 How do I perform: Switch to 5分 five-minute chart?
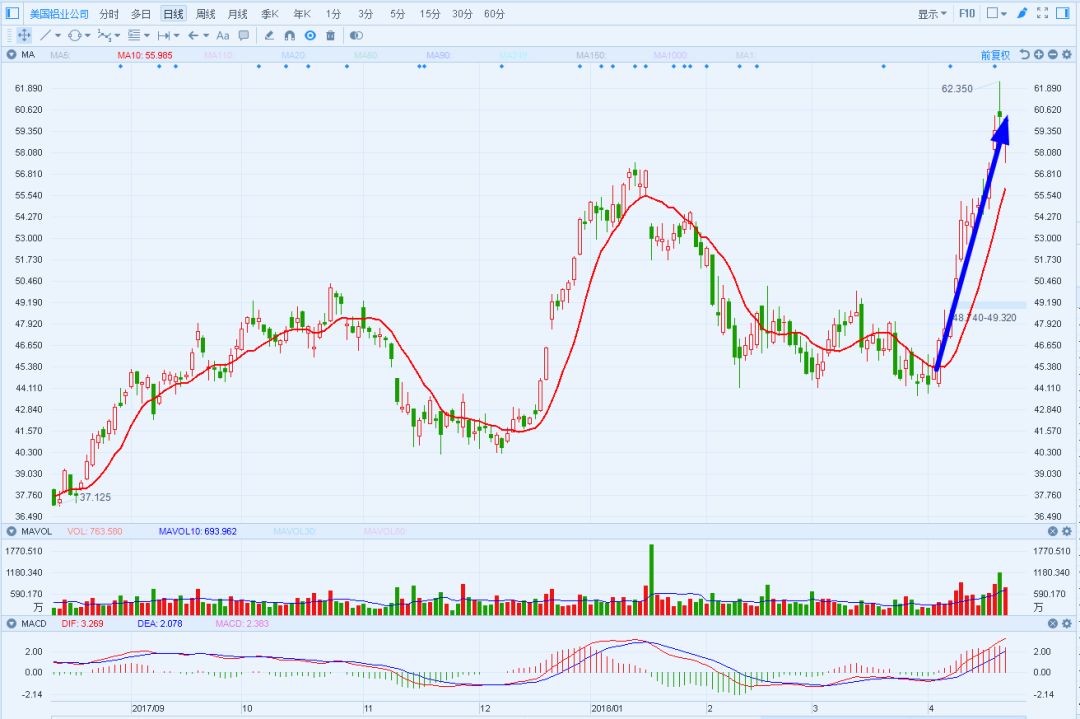point(397,14)
